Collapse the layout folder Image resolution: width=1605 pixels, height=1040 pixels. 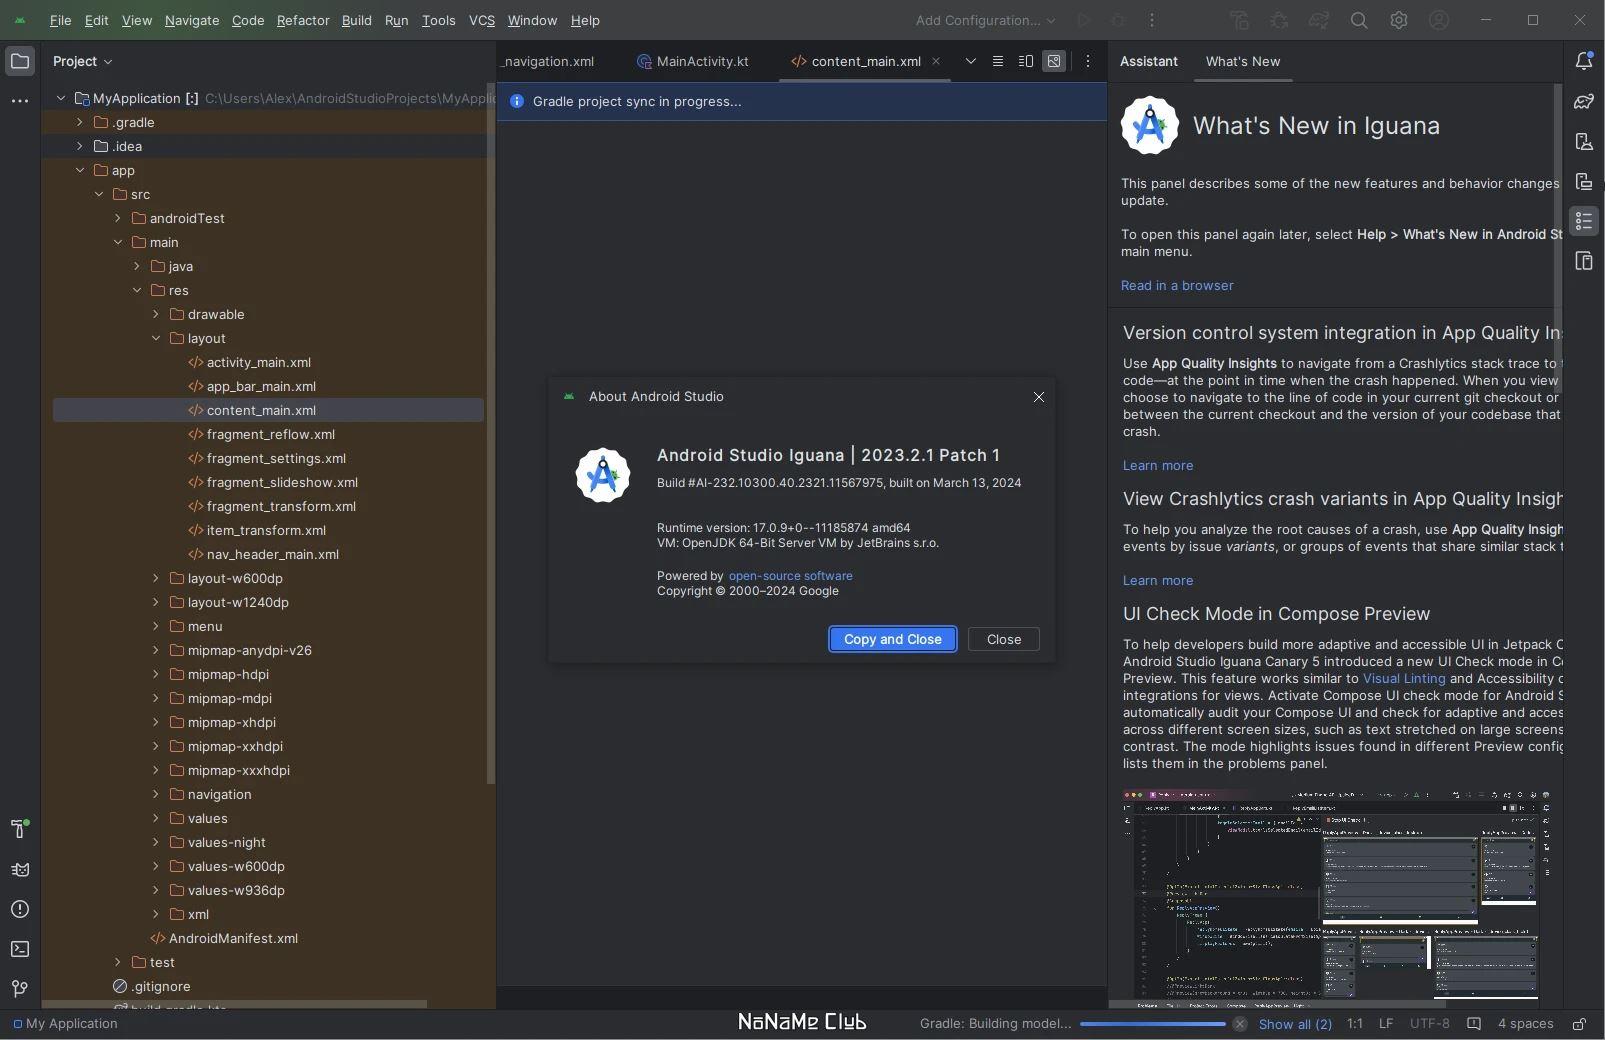click(156, 338)
